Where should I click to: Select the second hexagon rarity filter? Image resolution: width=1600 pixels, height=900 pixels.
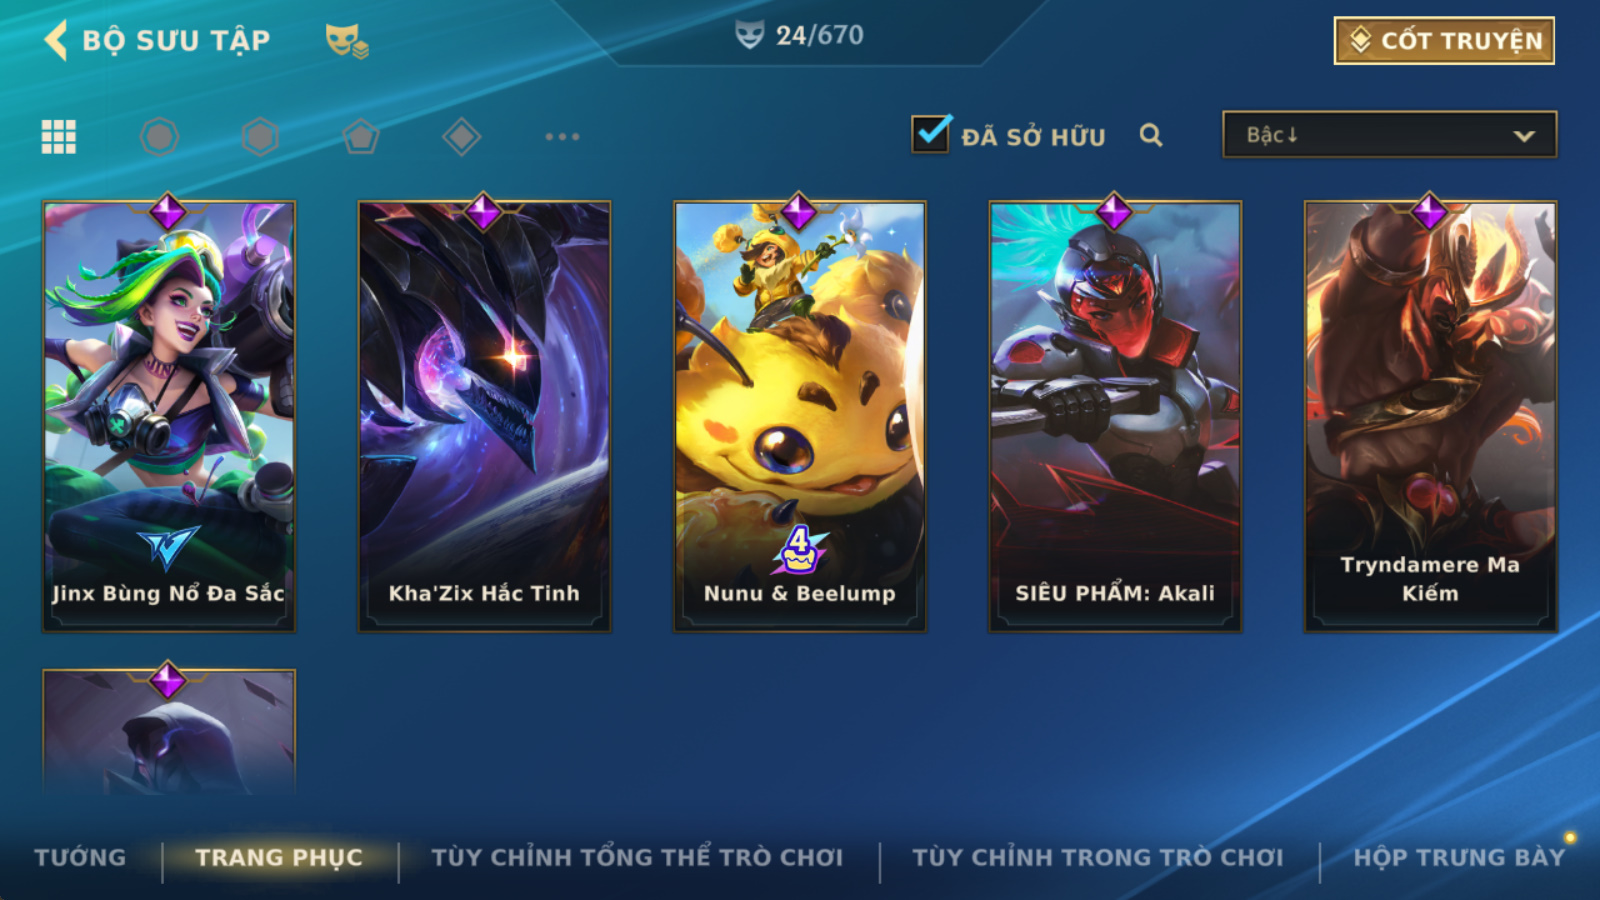(260, 136)
